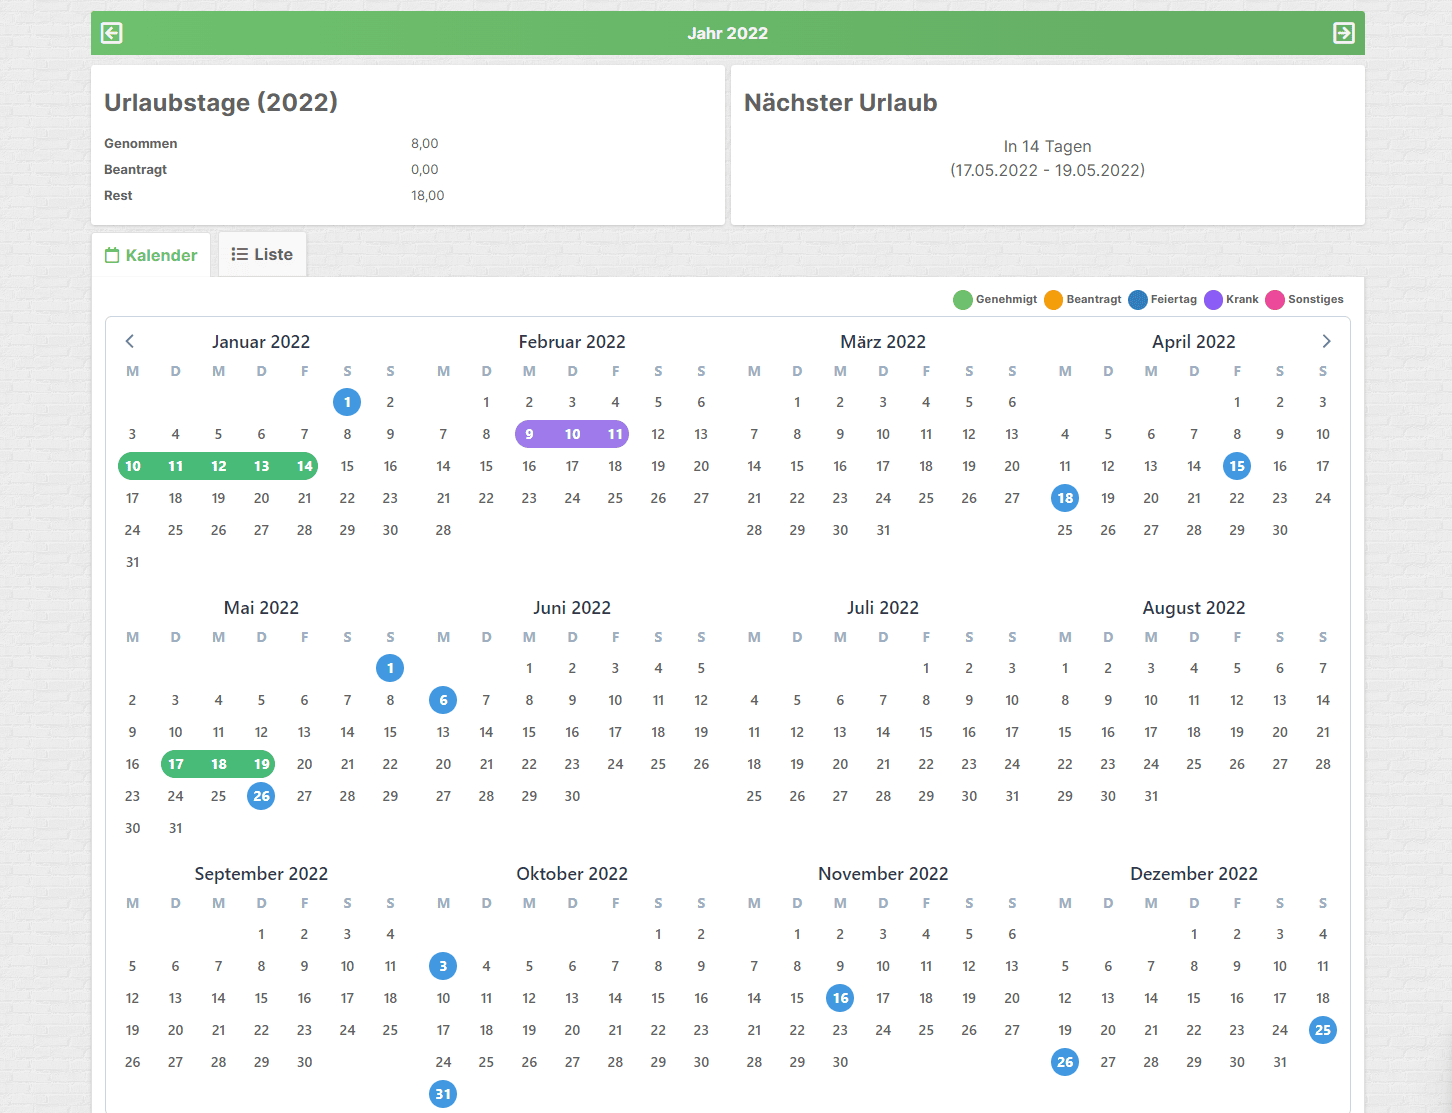1452x1113 pixels.
Task: Select approved vacation day May 18
Action: coord(218,764)
